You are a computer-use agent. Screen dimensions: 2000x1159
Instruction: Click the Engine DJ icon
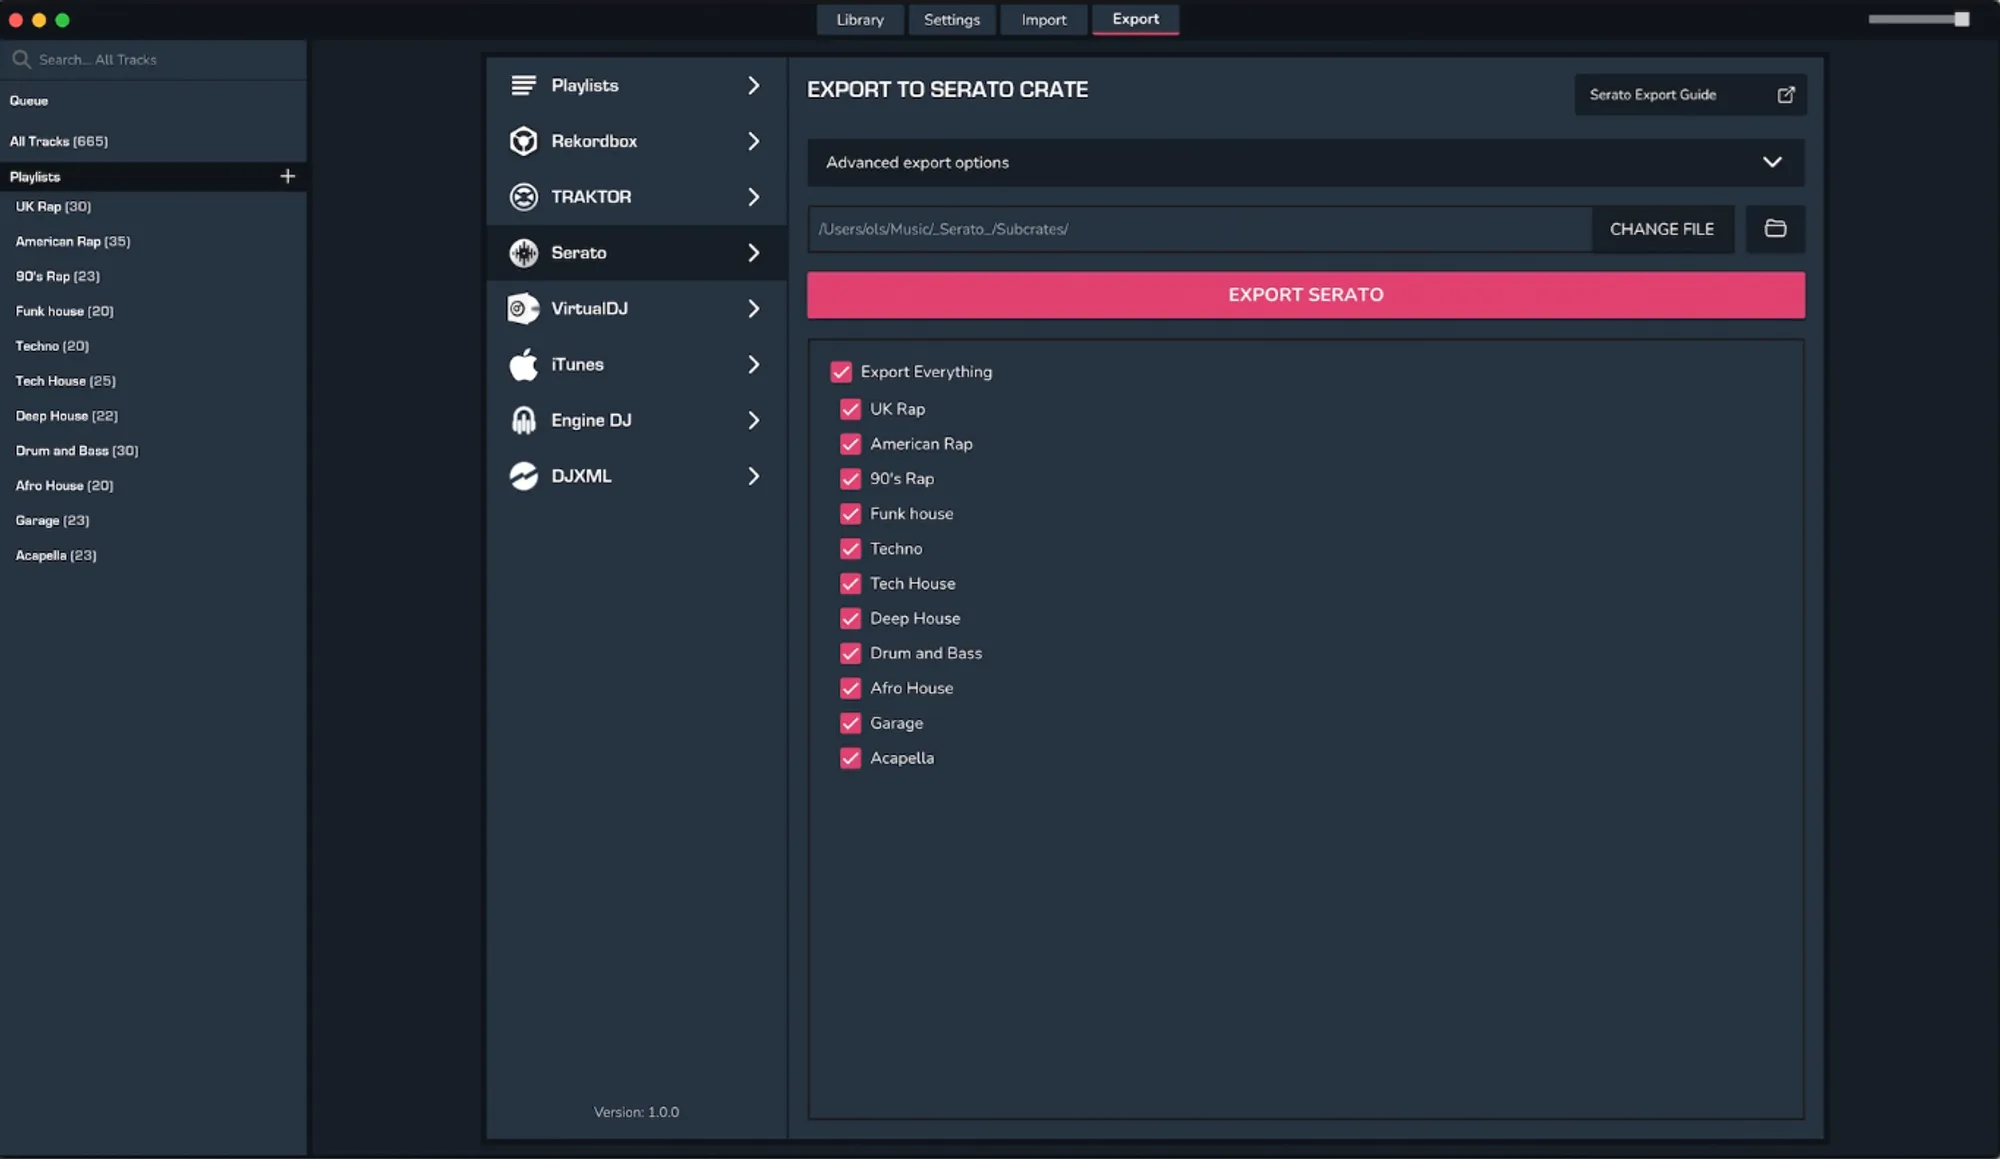[523, 420]
